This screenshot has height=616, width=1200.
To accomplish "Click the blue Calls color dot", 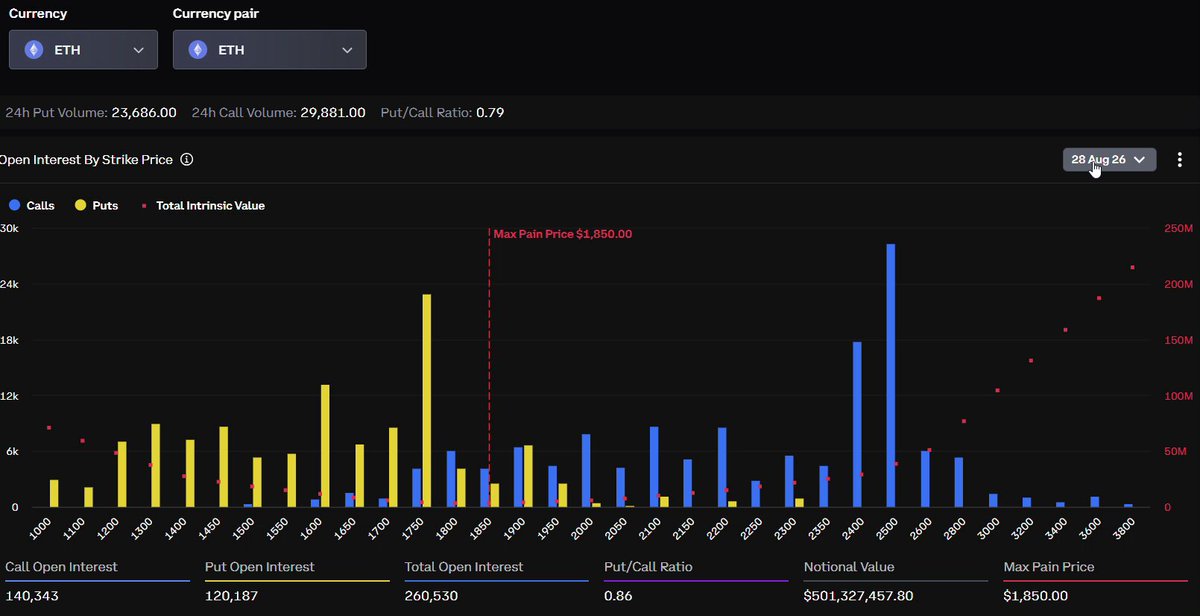I will 14,205.
